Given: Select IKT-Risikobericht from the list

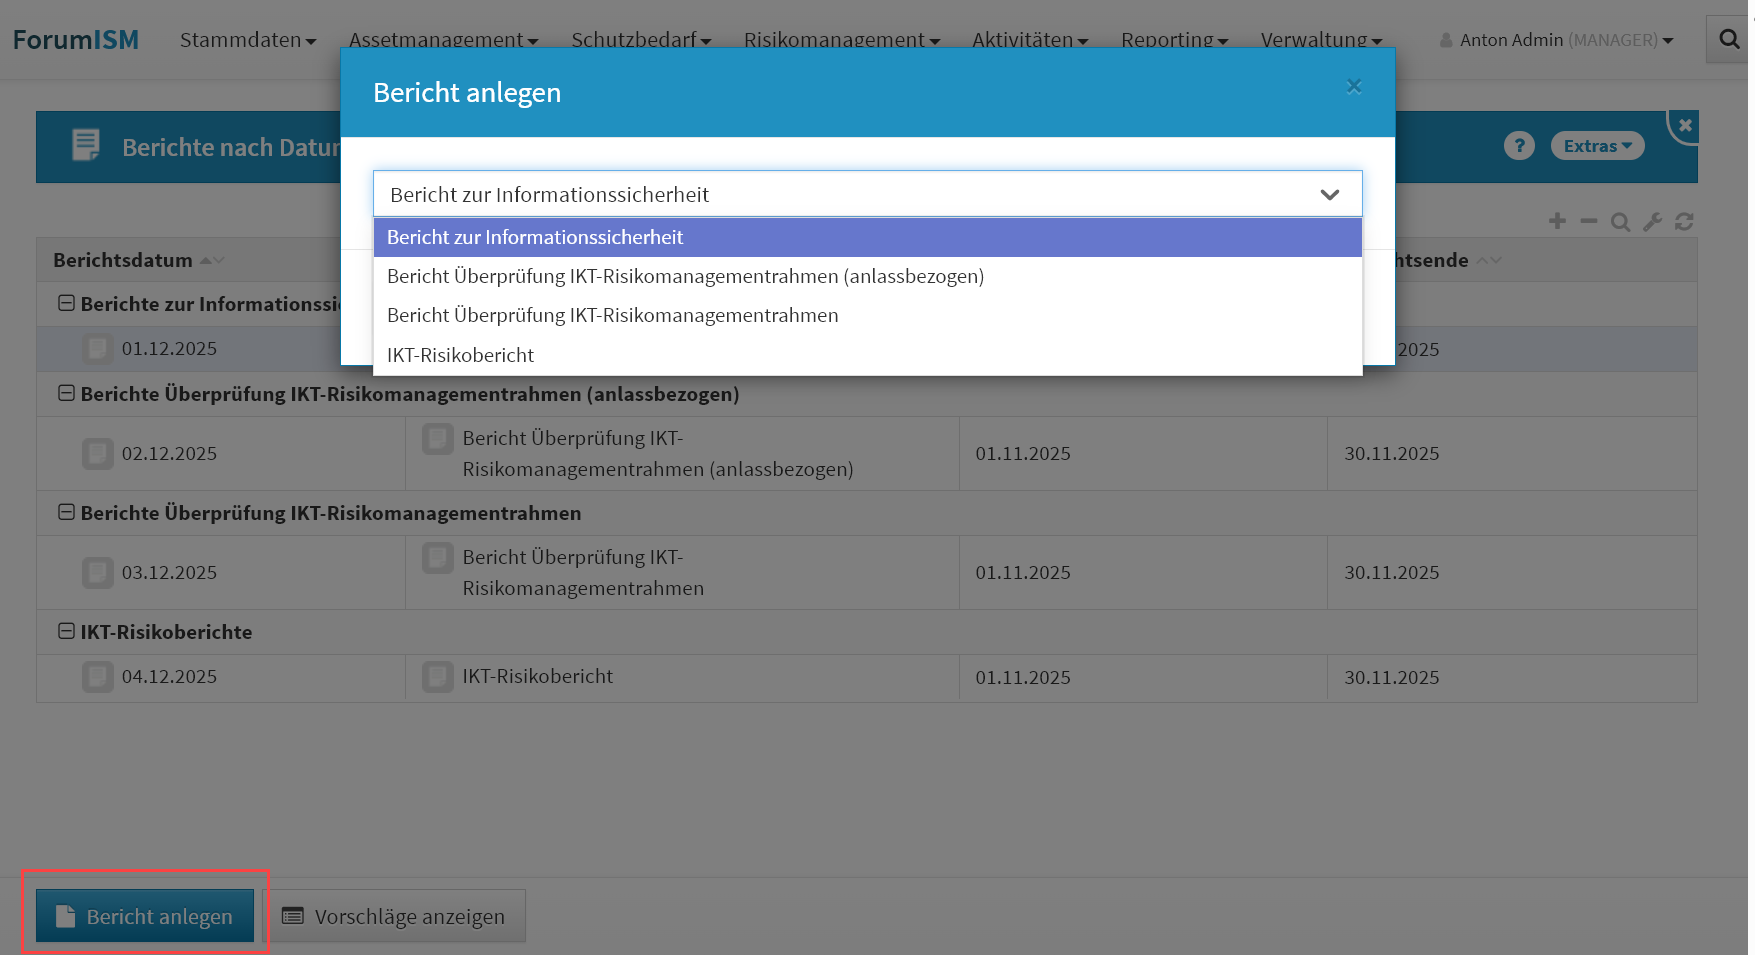Looking at the screenshot, I should [x=461, y=355].
